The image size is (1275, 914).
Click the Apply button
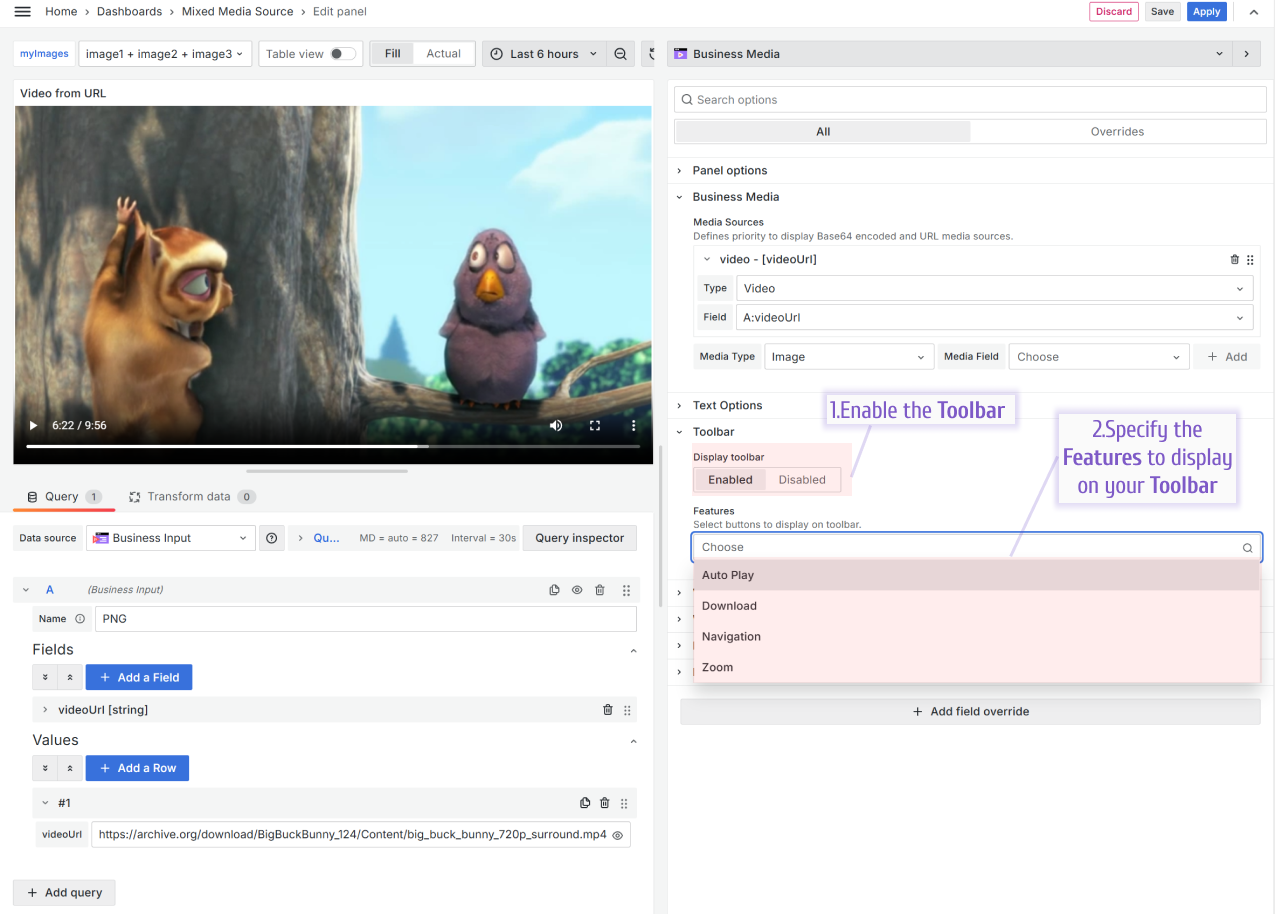pos(1206,12)
